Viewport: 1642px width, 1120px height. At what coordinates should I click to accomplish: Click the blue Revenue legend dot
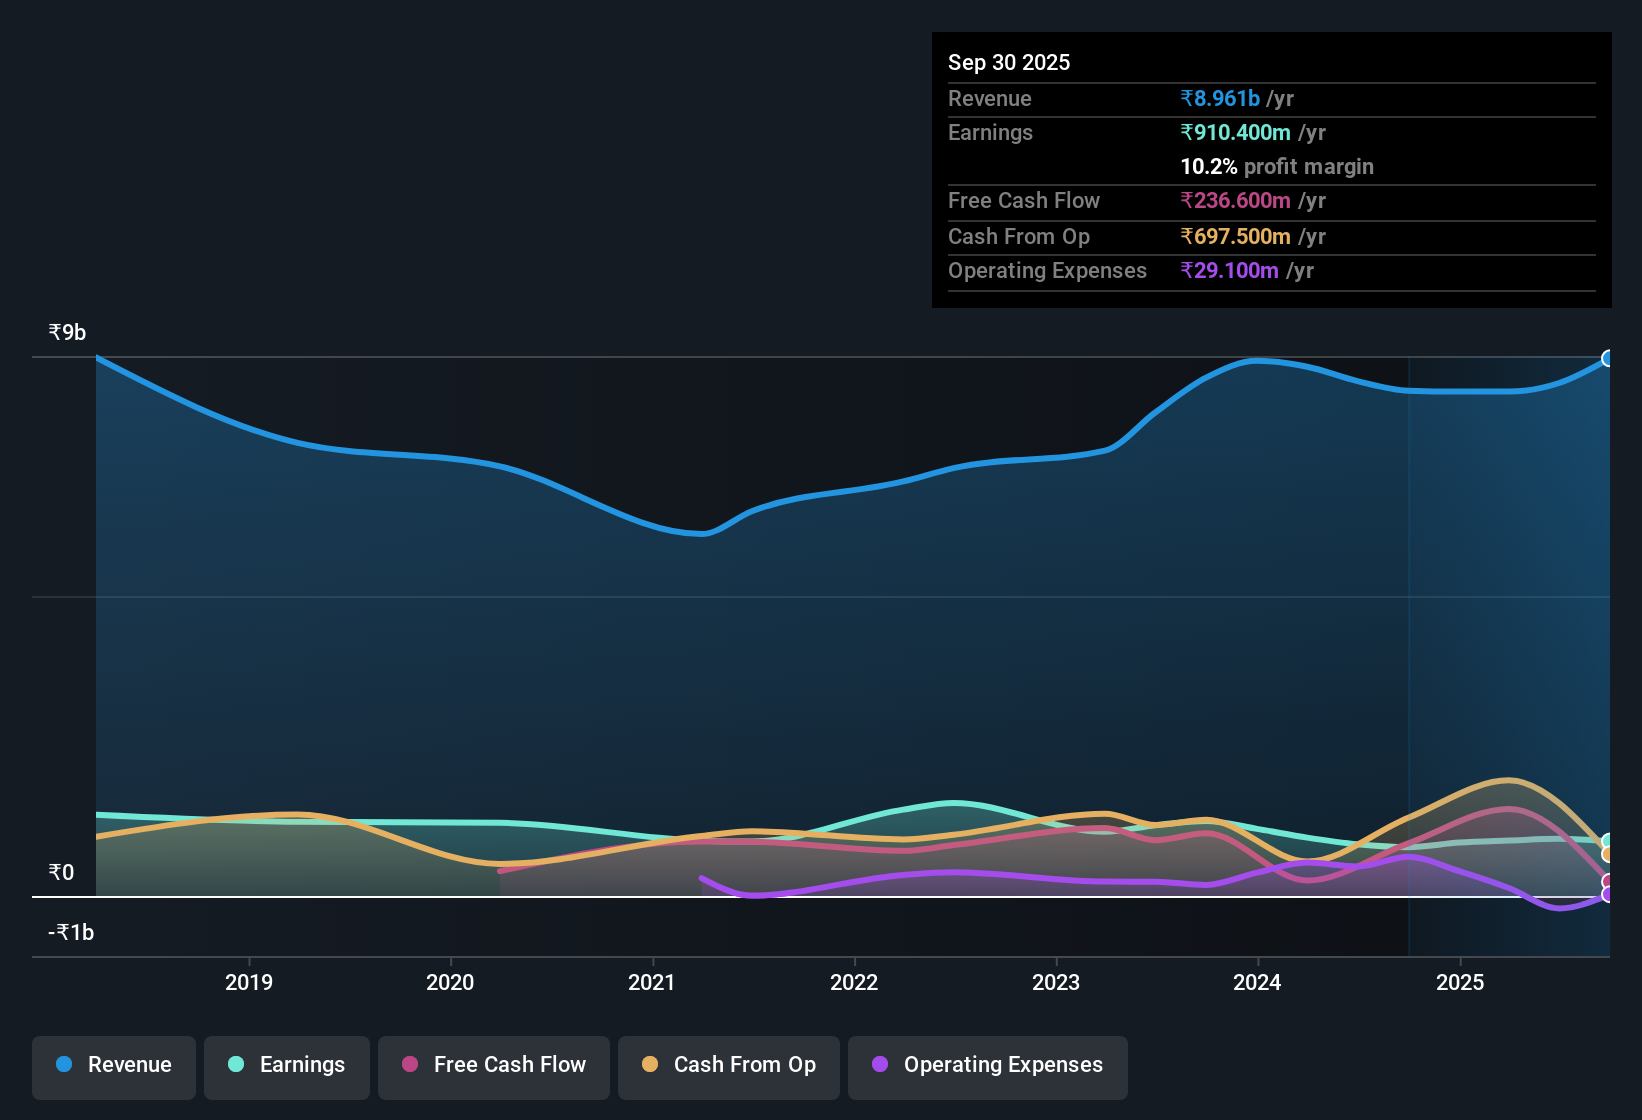click(63, 1065)
